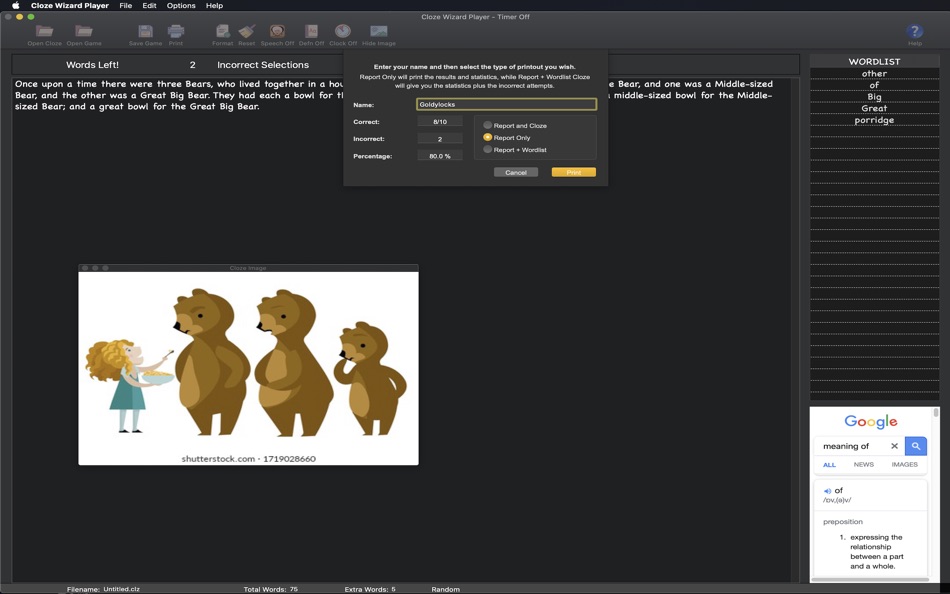Clear the Google search box with X

click(x=894, y=446)
